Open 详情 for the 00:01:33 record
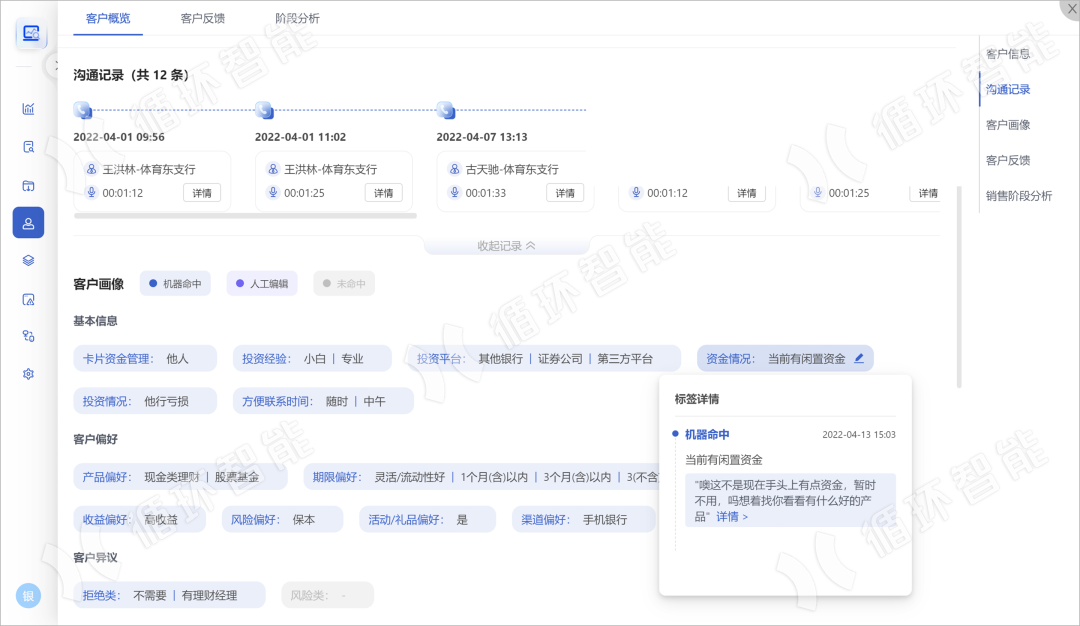Viewport: 1080px width, 626px height. [565, 193]
